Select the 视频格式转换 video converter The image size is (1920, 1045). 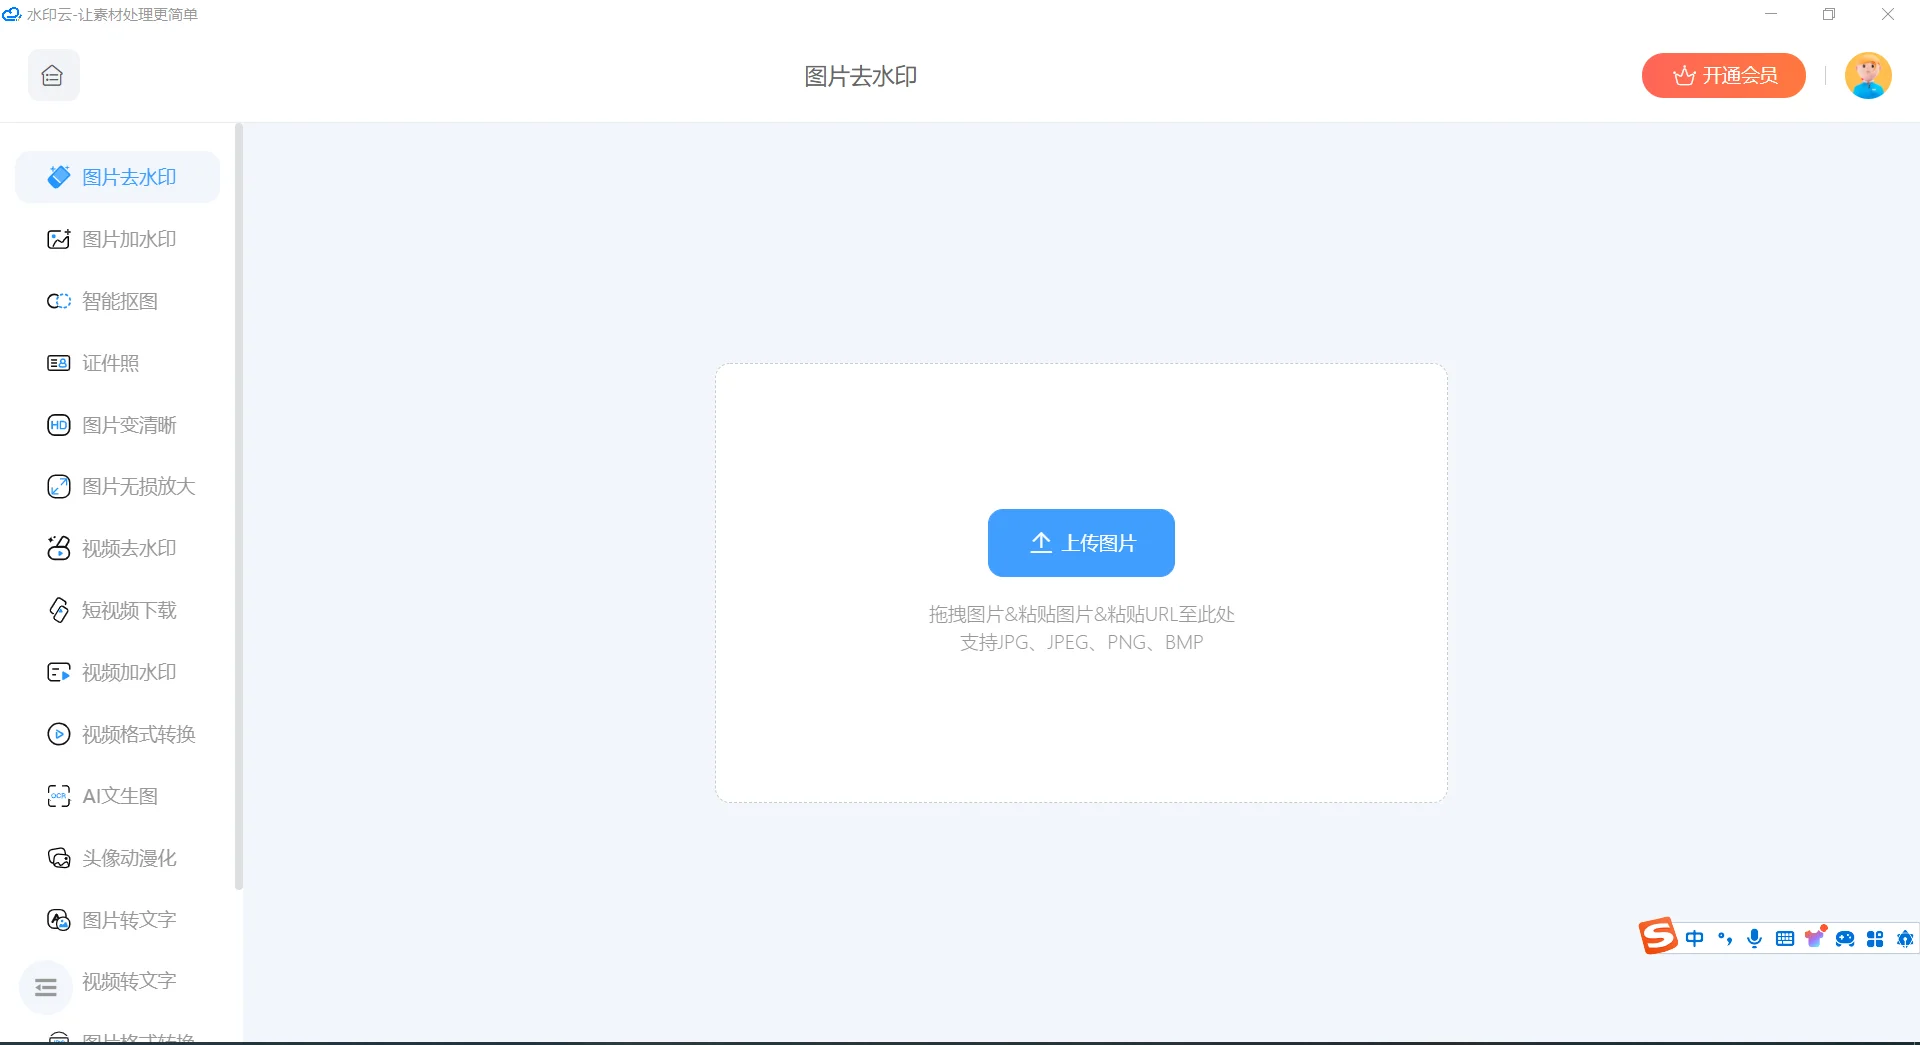(137, 734)
